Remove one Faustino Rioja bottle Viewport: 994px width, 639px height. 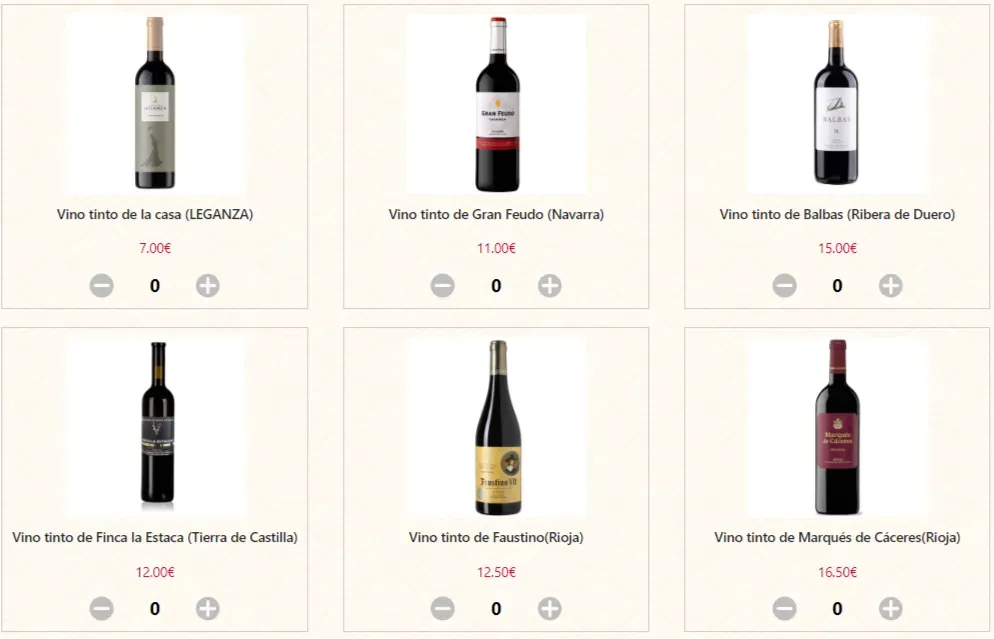(443, 608)
